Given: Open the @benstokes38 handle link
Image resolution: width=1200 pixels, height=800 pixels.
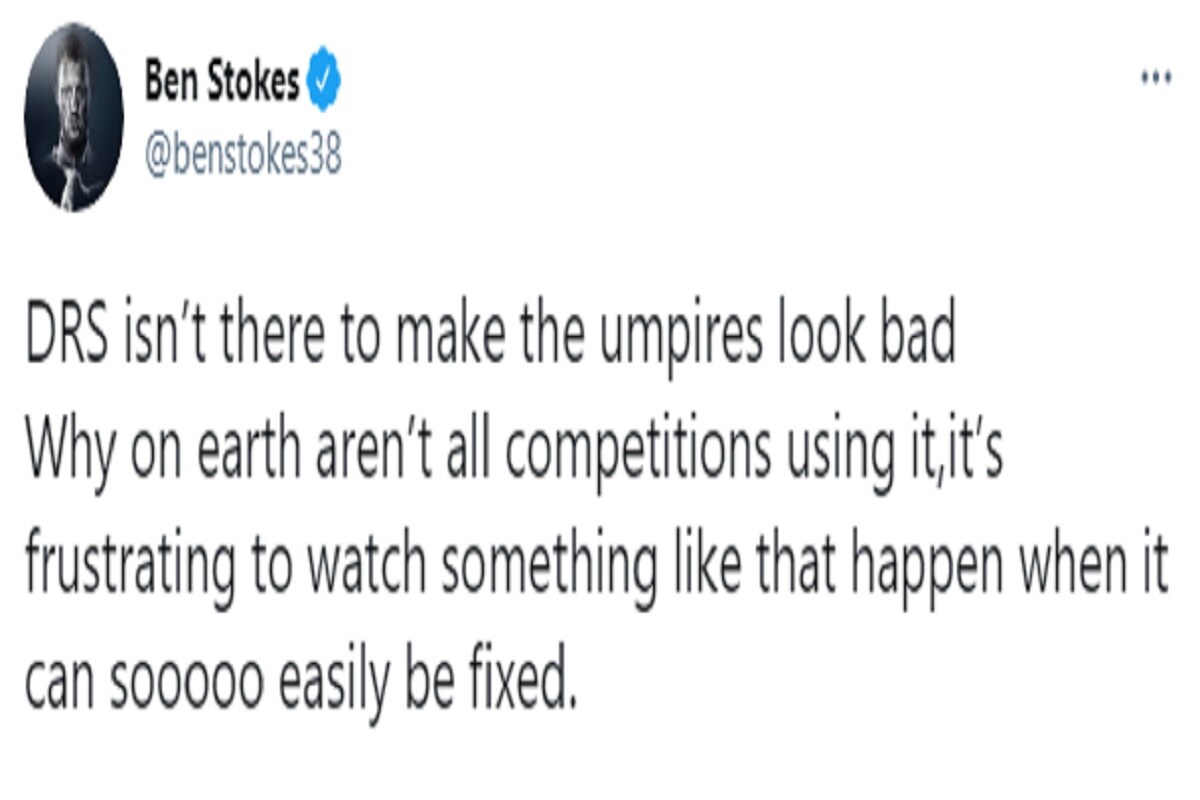Looking at the screenshot, I should [x=243, y=156].
